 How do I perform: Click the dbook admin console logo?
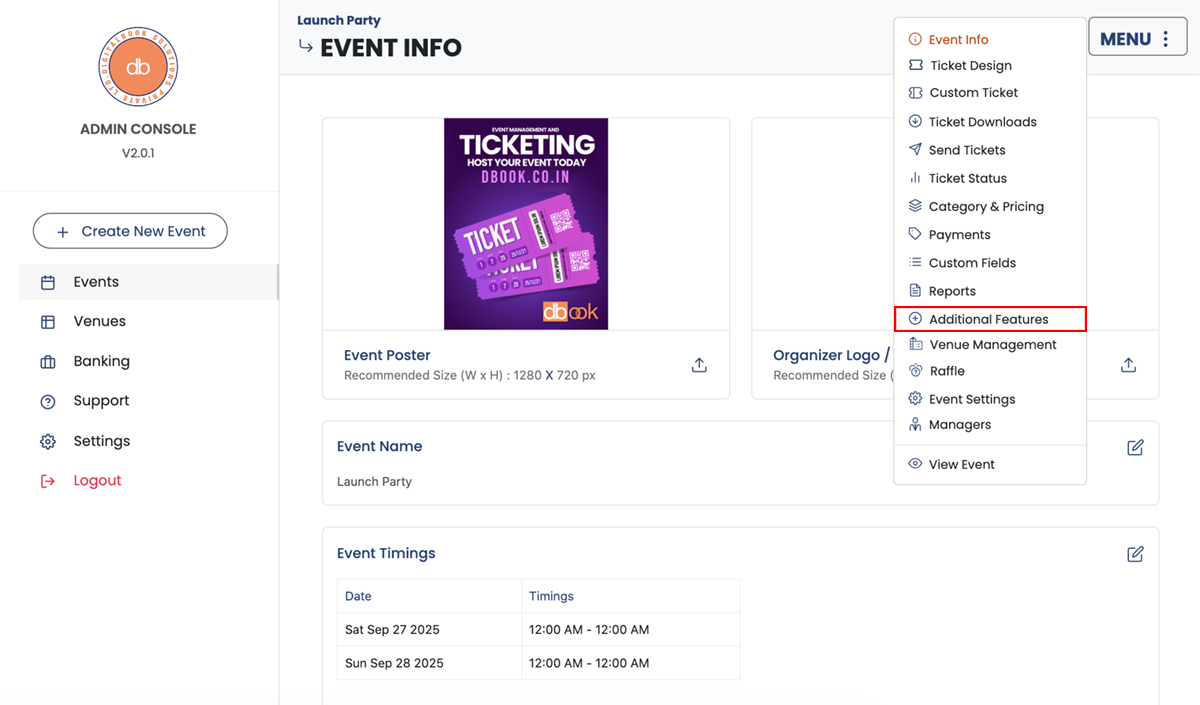[139, 67]
